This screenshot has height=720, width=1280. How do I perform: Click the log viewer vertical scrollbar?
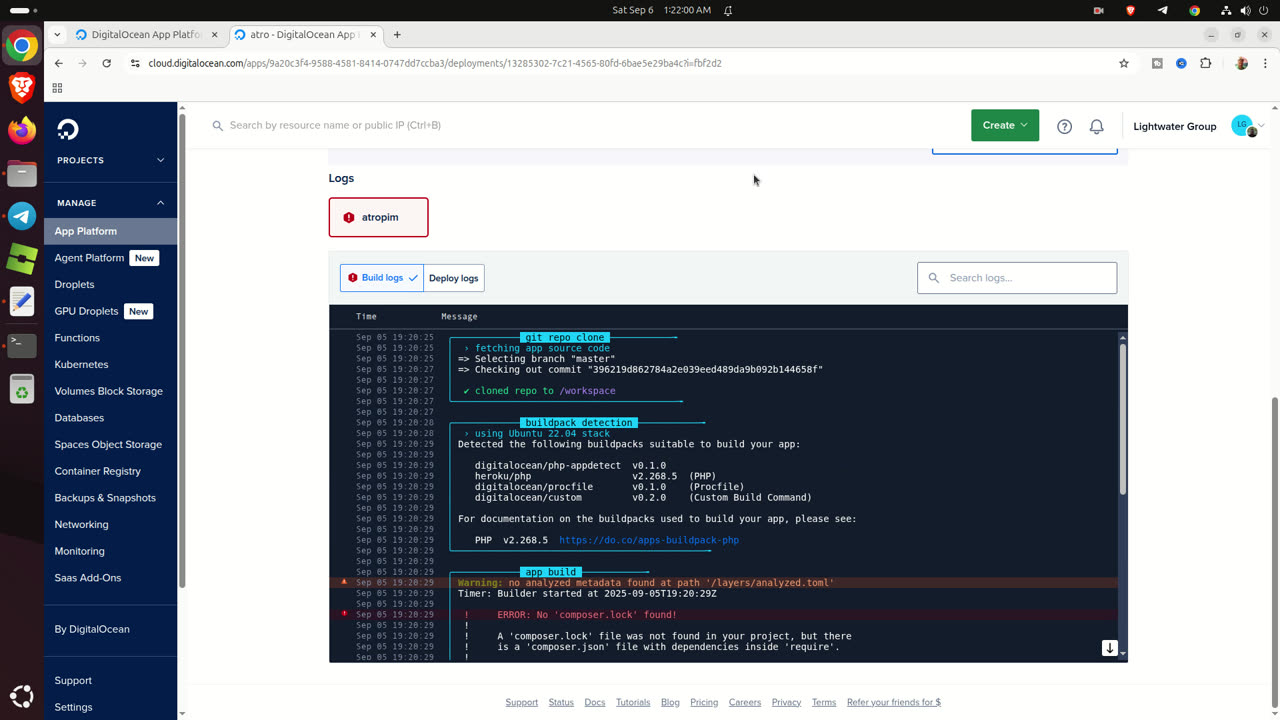click(1123, 420)
